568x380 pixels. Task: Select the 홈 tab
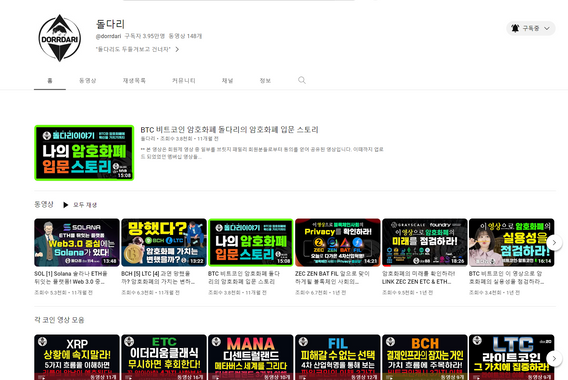coord(50,80)
